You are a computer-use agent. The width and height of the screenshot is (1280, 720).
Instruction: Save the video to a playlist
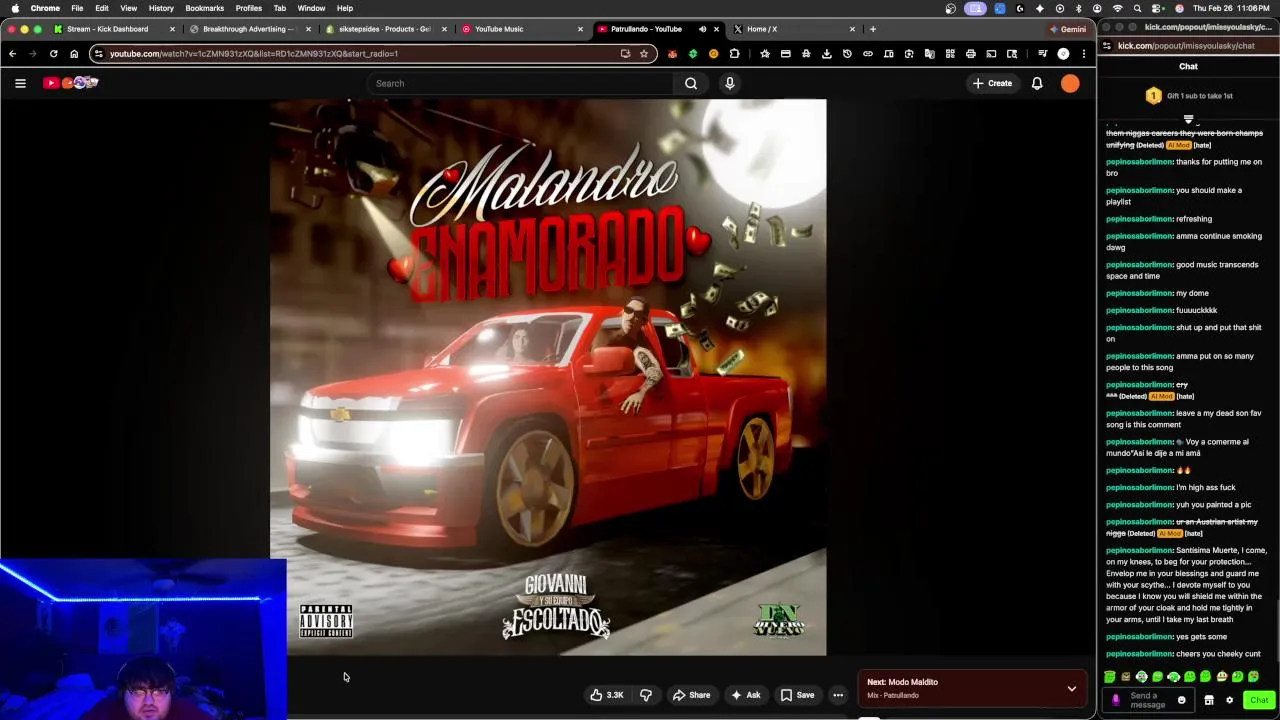[x=797, y=695]
